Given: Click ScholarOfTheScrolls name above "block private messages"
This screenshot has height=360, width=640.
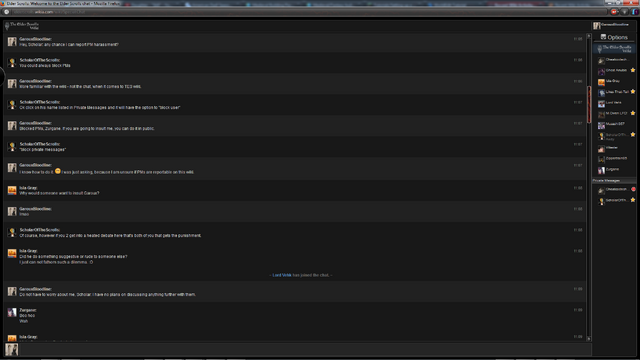Looking at the screenshot, I should (40, 144).
